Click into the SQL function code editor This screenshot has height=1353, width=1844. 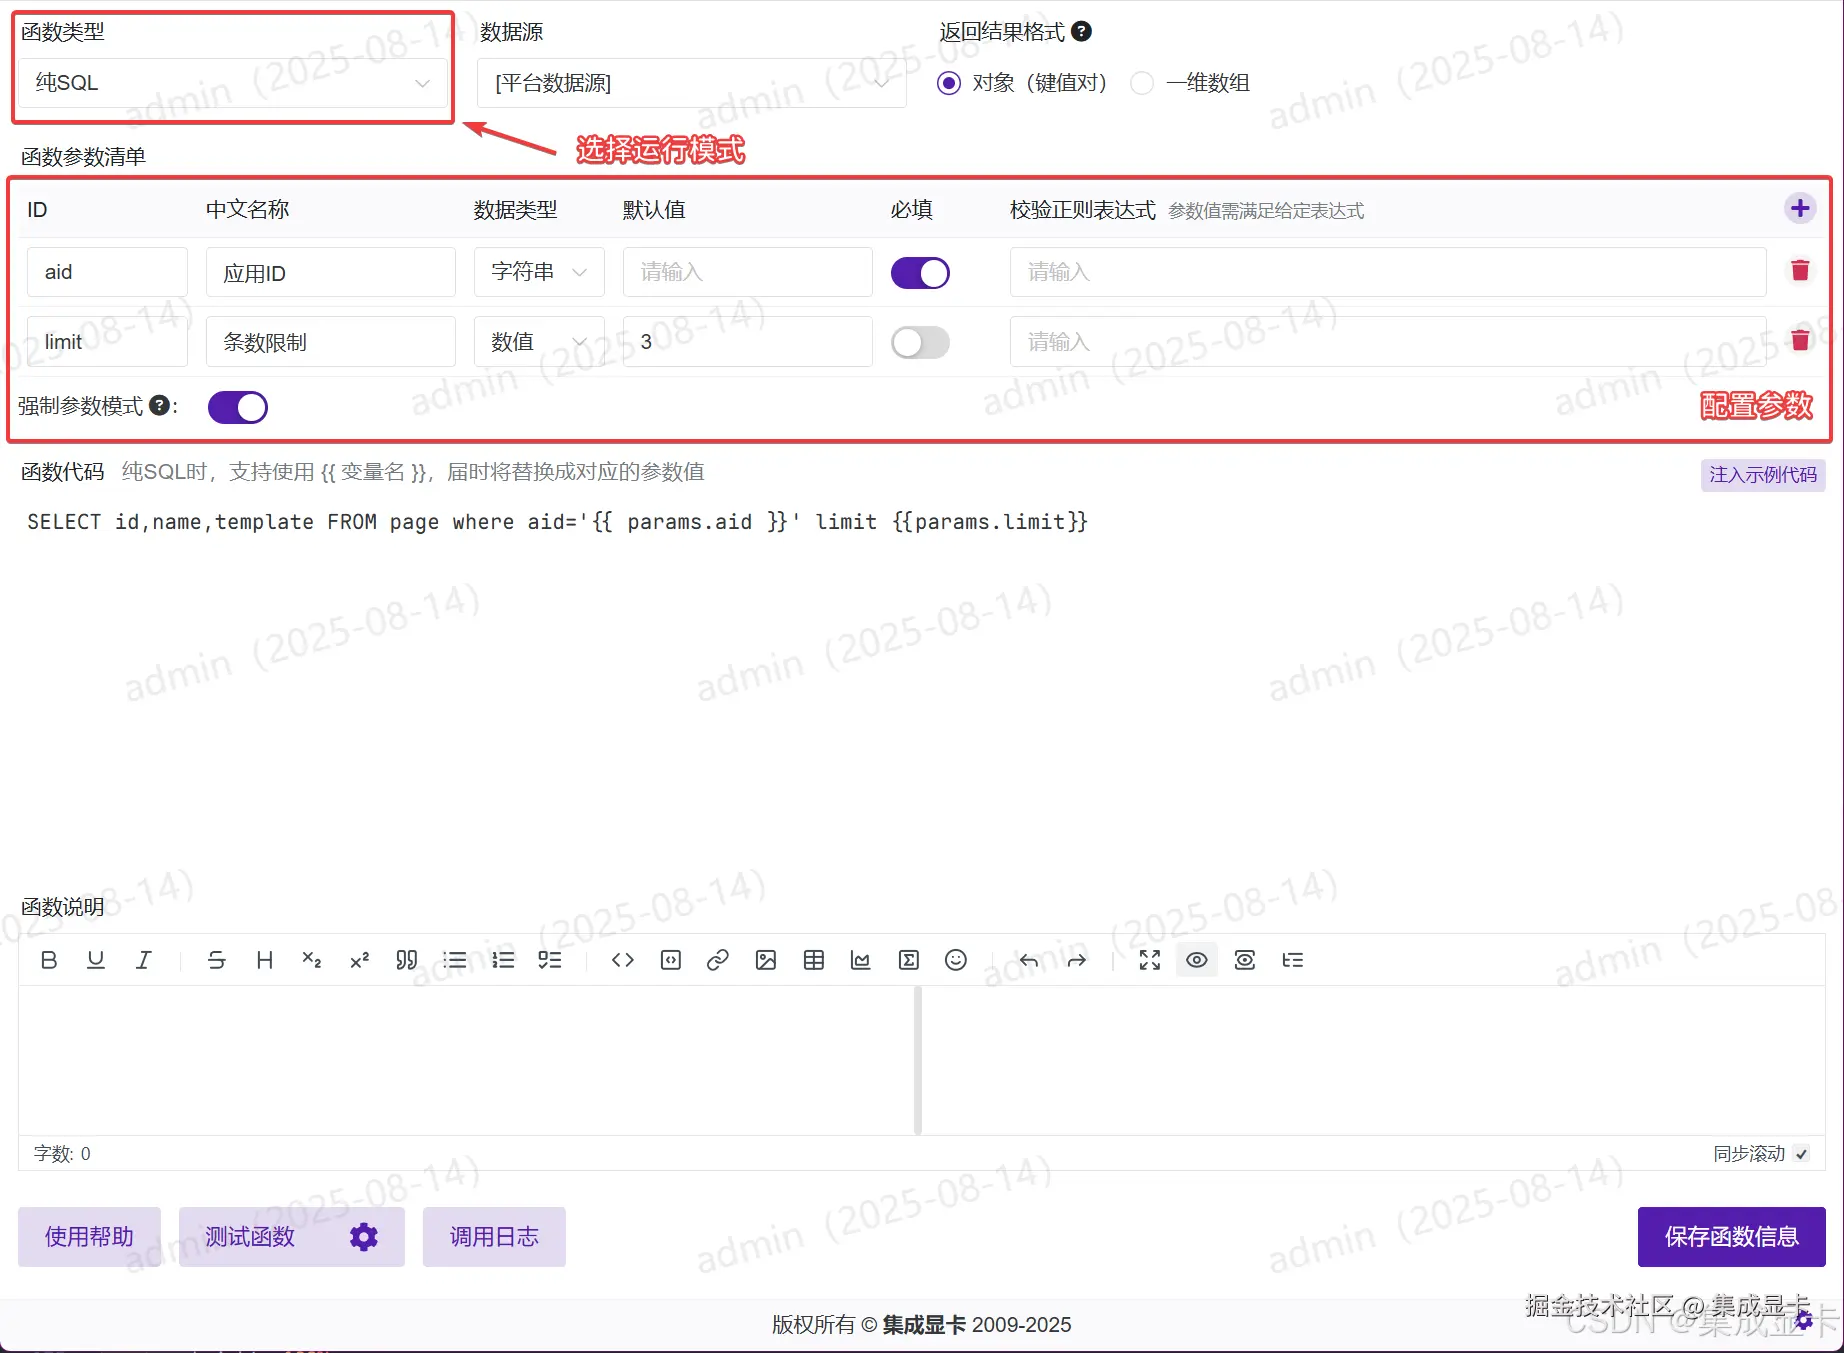coord(922,690)
